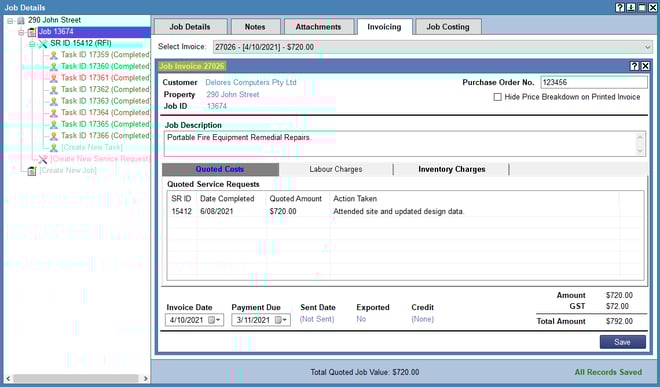
Task: Collapse the 290 John Street tree node
Action: click(x=10, y=21)
